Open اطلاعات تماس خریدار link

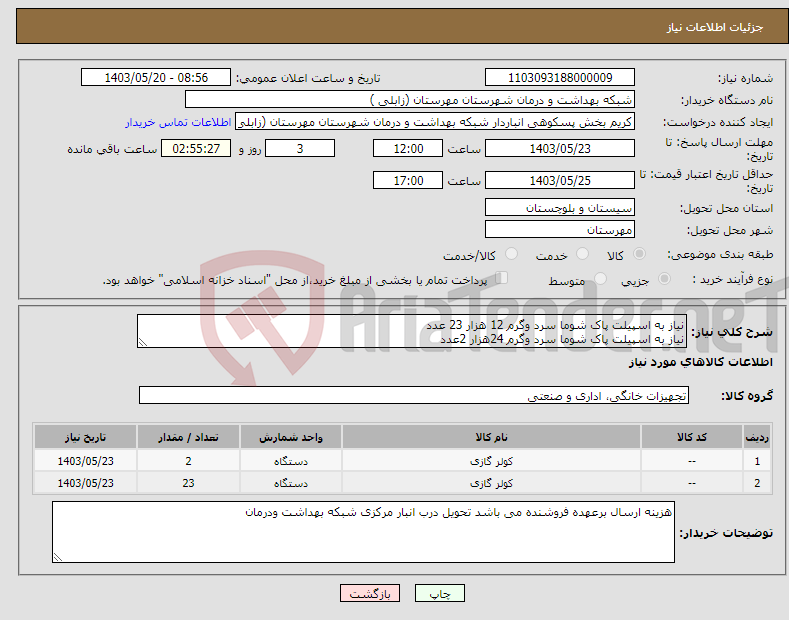[x=178, y=122]
